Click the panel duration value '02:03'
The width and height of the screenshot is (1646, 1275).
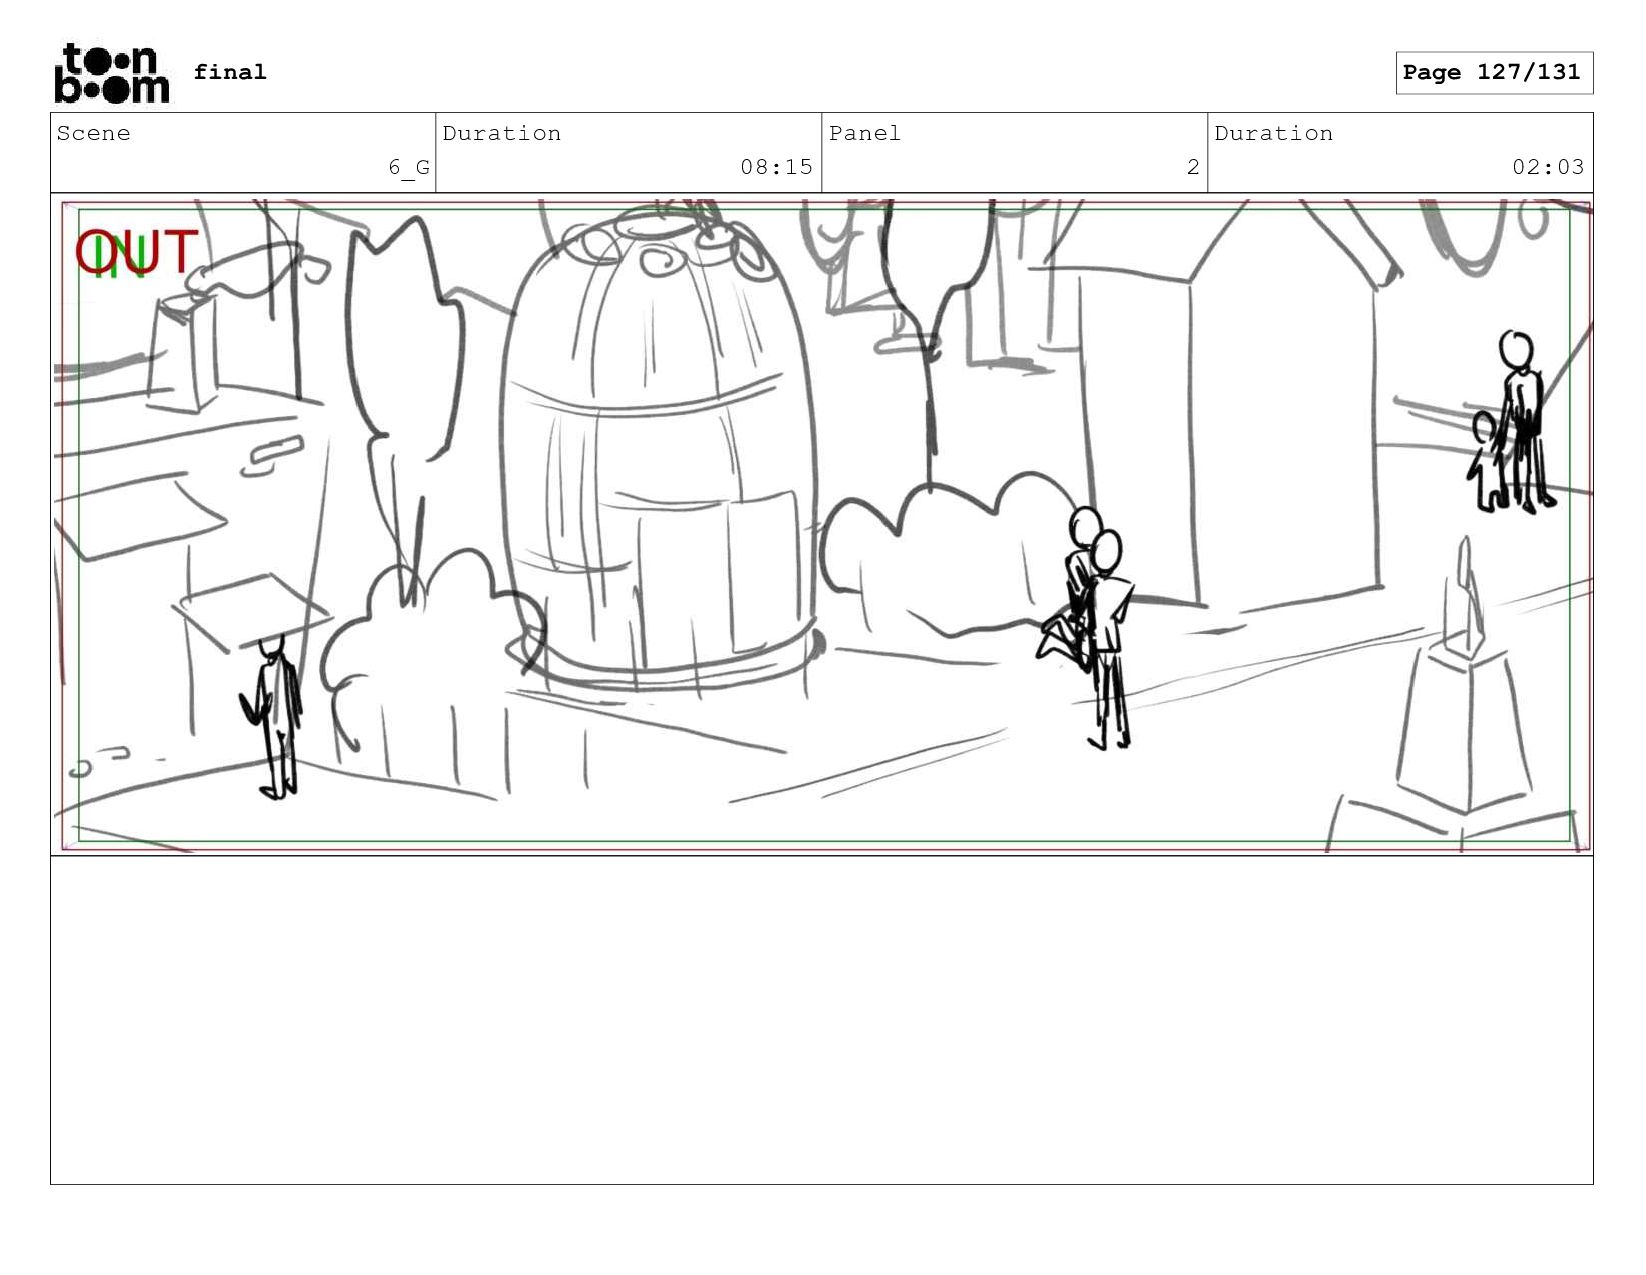point(1548,167)
